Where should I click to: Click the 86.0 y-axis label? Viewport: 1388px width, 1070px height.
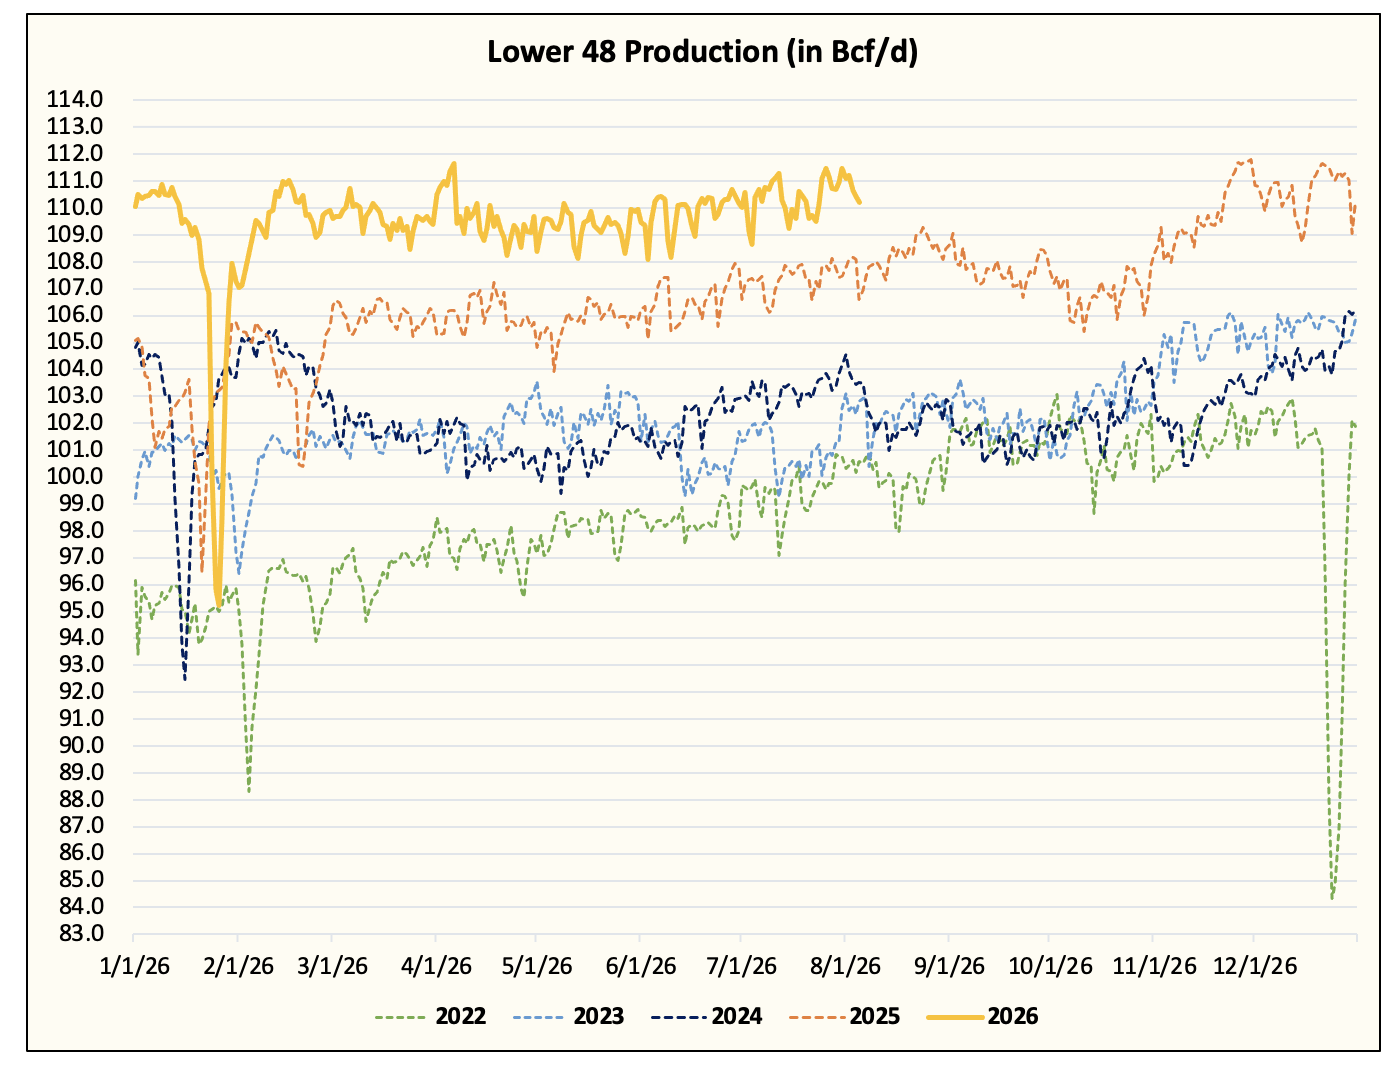[80, 853]
